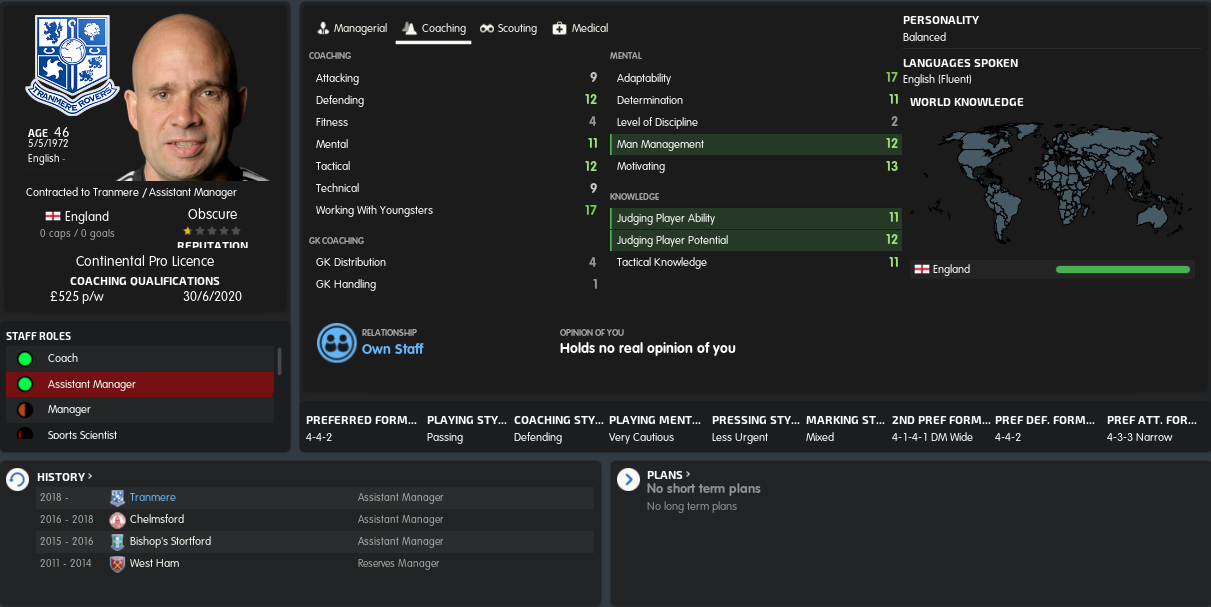Click the Own Staff relationship icon

tap(337, 342)
